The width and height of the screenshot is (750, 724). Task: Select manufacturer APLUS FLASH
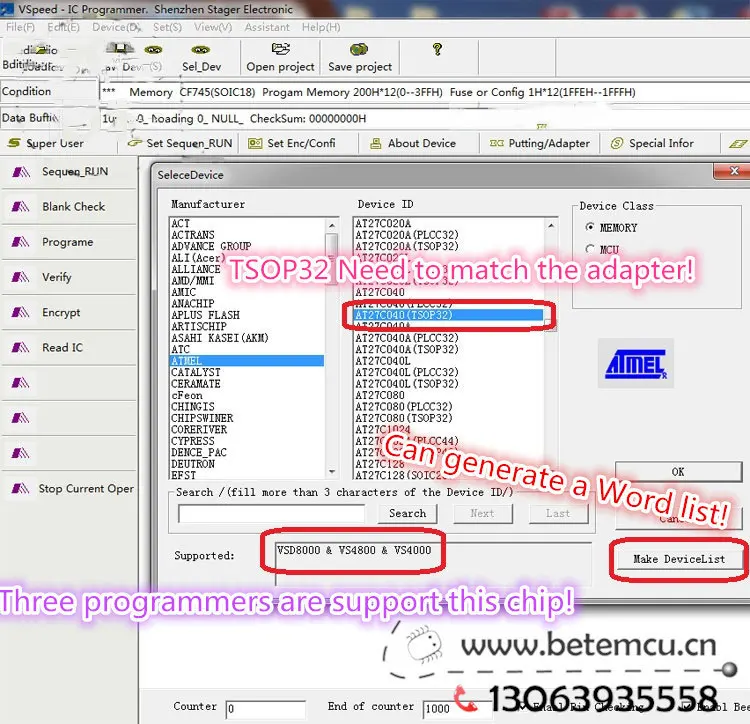point(205,315)
